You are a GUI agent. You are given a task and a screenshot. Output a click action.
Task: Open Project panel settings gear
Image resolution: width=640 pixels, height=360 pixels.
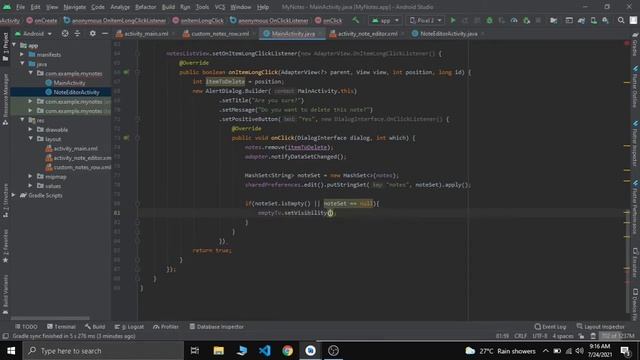coord(93,33)
